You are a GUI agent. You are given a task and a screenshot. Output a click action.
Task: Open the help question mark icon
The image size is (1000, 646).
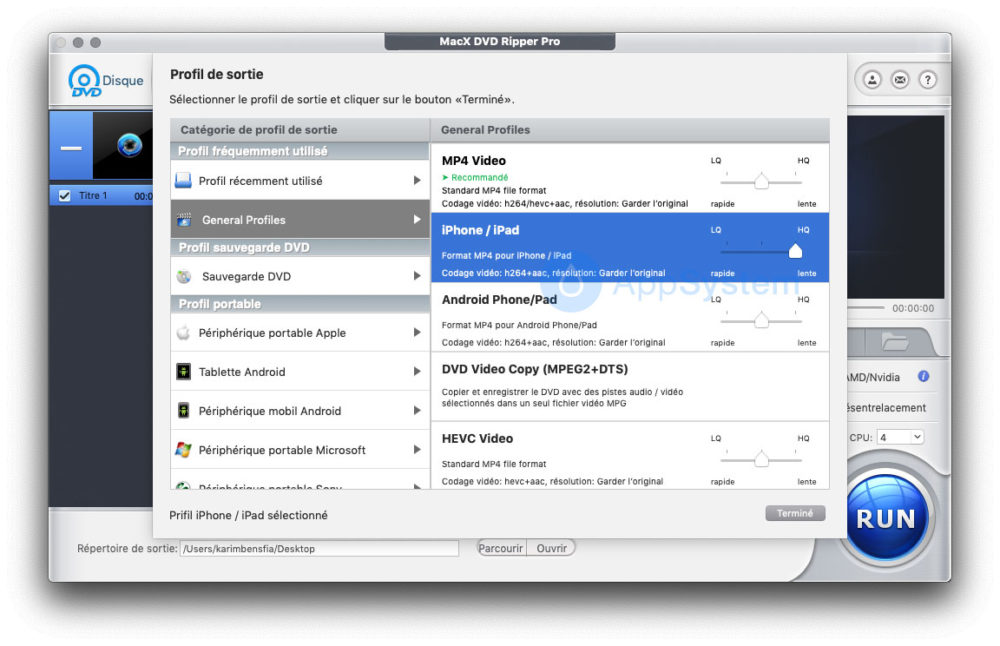tap(928, 80)
